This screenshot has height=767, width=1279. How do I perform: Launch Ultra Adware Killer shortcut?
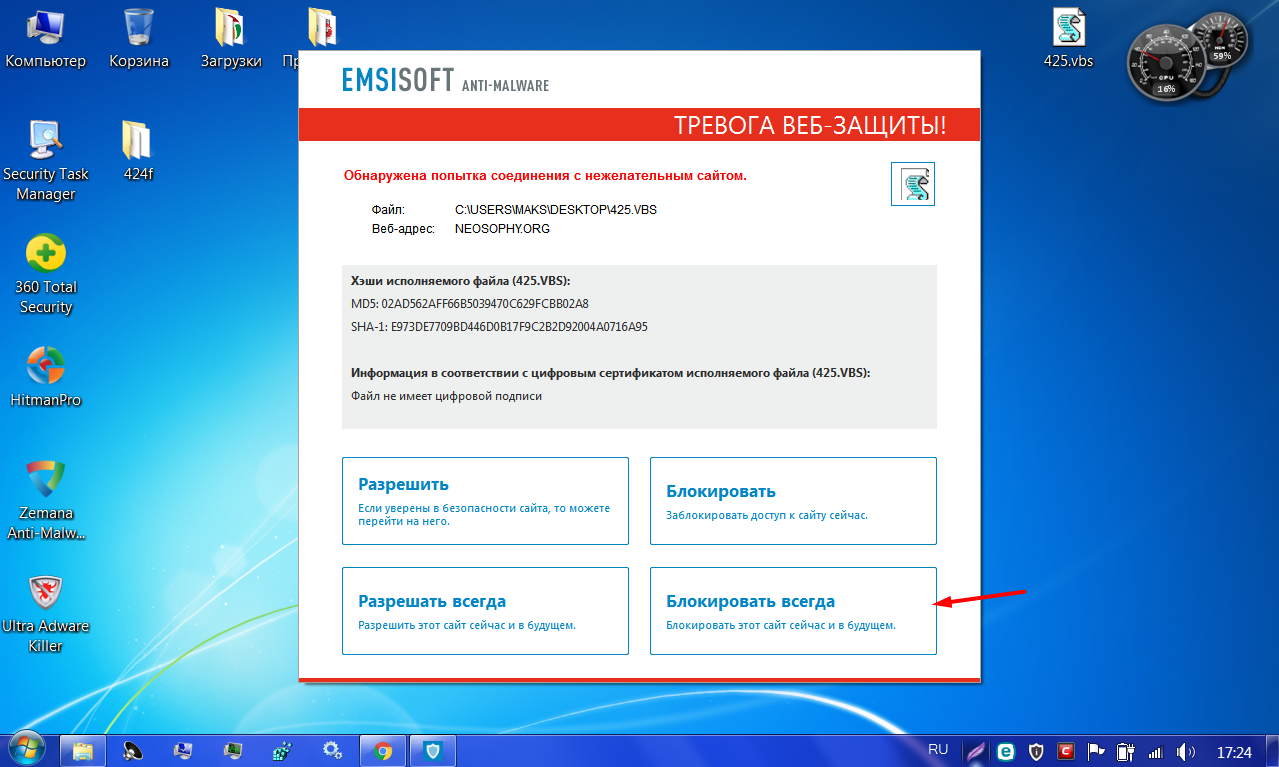45,614
